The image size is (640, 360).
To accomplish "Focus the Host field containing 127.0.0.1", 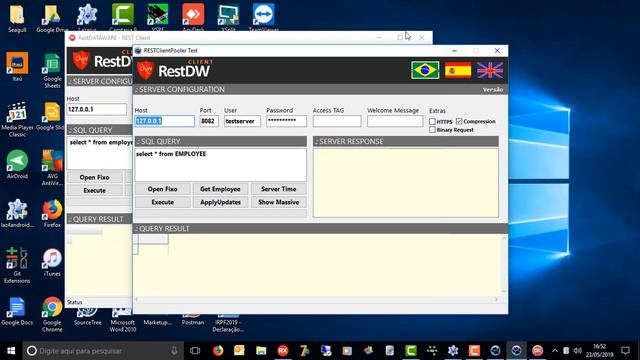I will tap(164, 121).
